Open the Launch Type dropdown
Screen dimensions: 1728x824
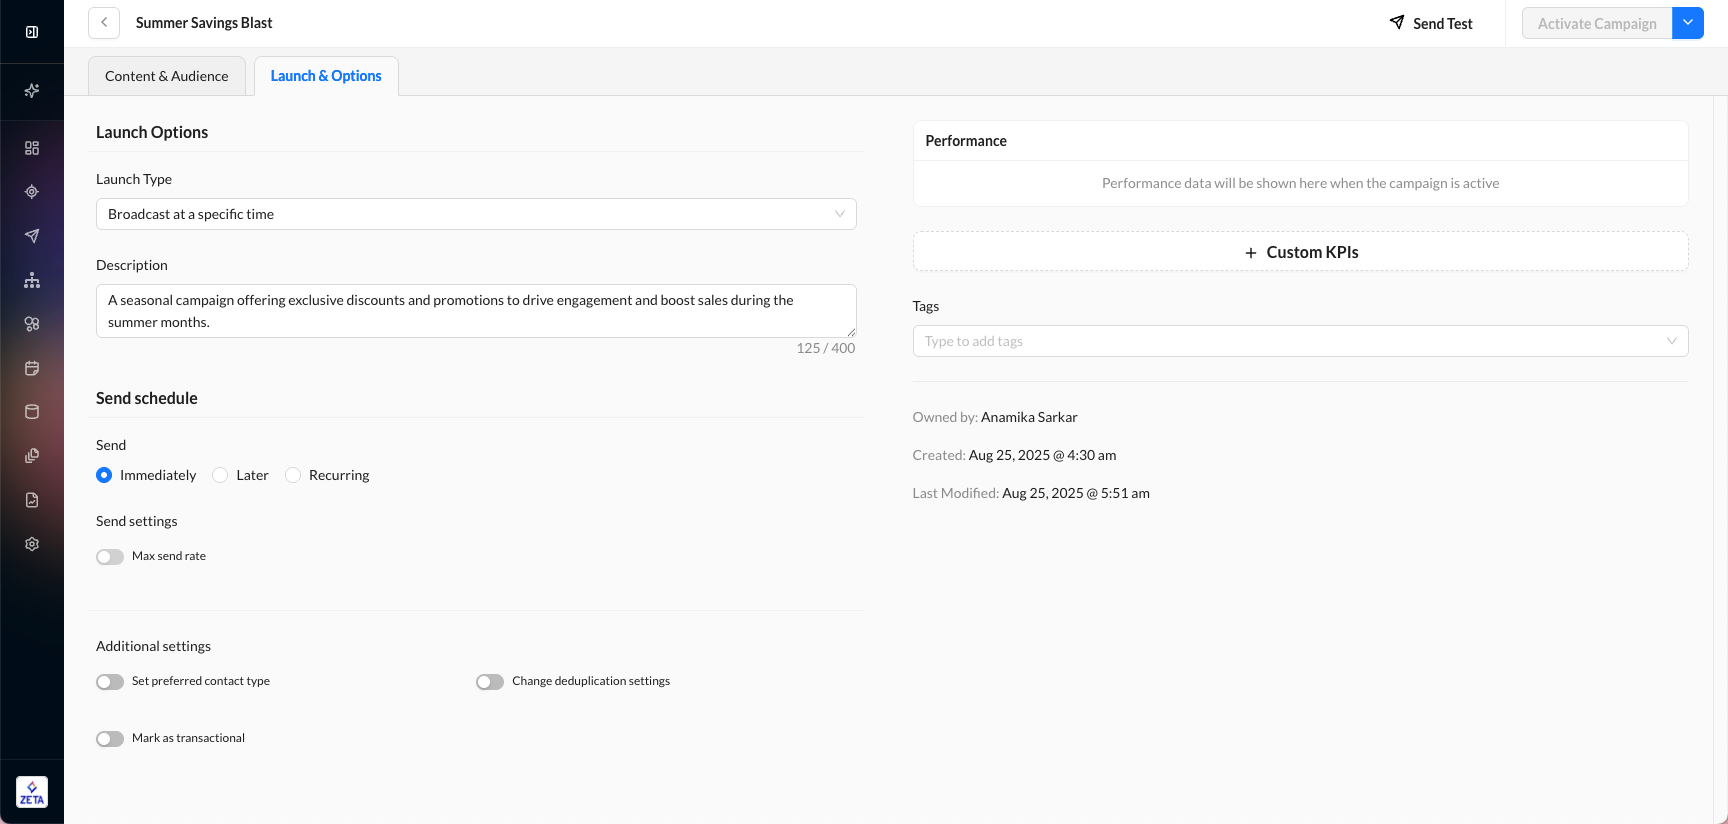pyautogui.click(x=476, y=214)
